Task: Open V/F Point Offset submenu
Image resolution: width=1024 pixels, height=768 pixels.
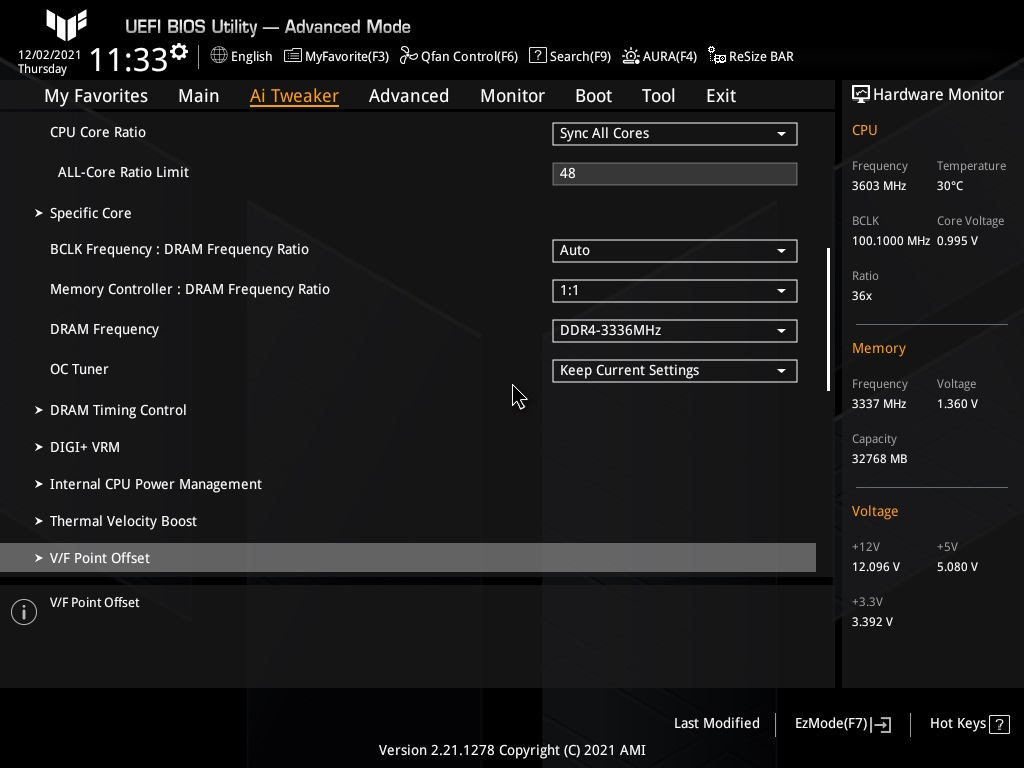Action: (408, 558)
